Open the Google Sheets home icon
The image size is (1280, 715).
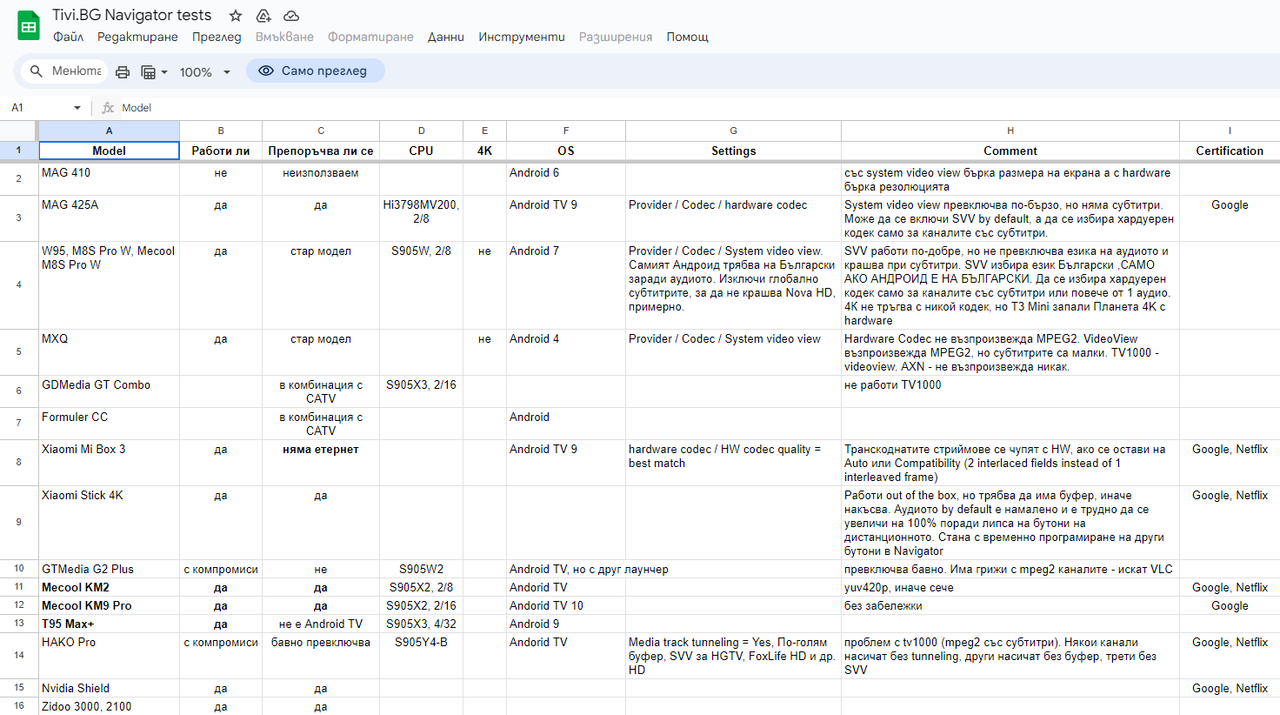pos(28,26)
